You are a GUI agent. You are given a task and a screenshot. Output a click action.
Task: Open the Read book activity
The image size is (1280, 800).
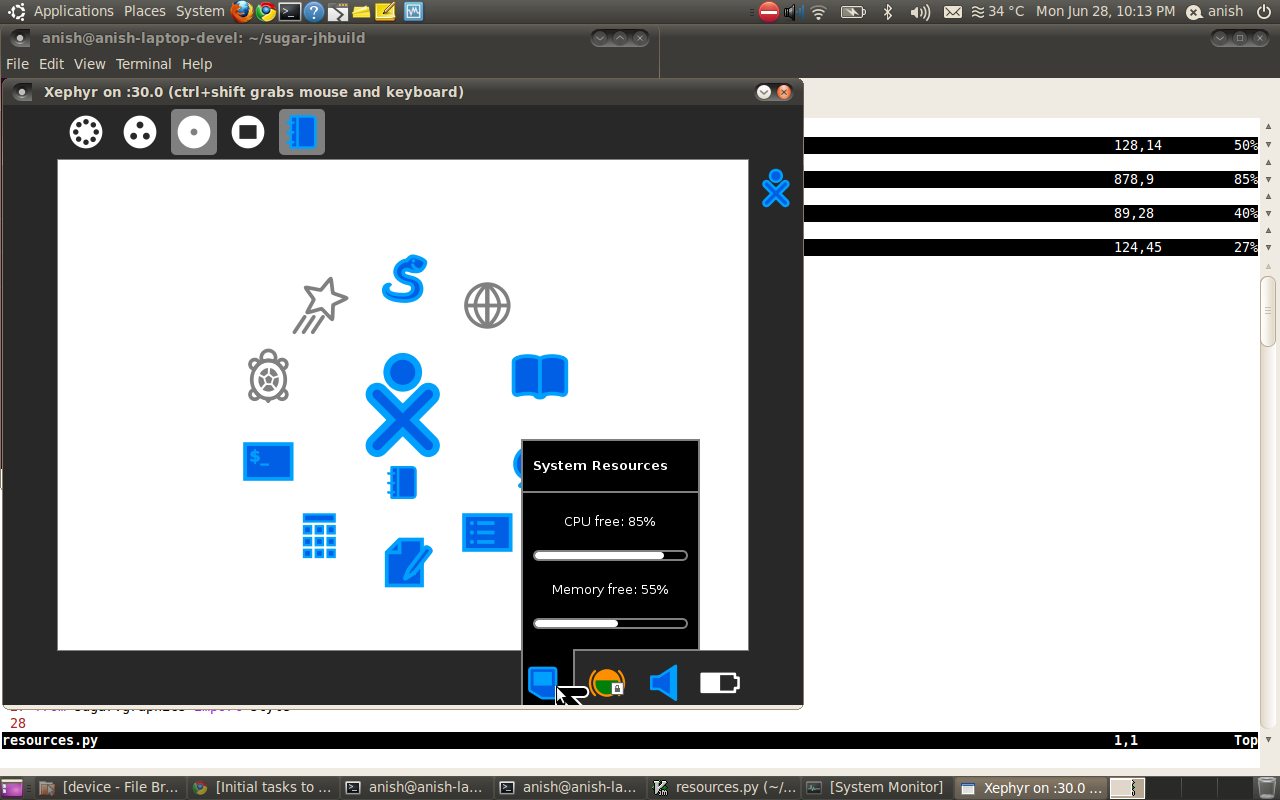click(540, 376)
